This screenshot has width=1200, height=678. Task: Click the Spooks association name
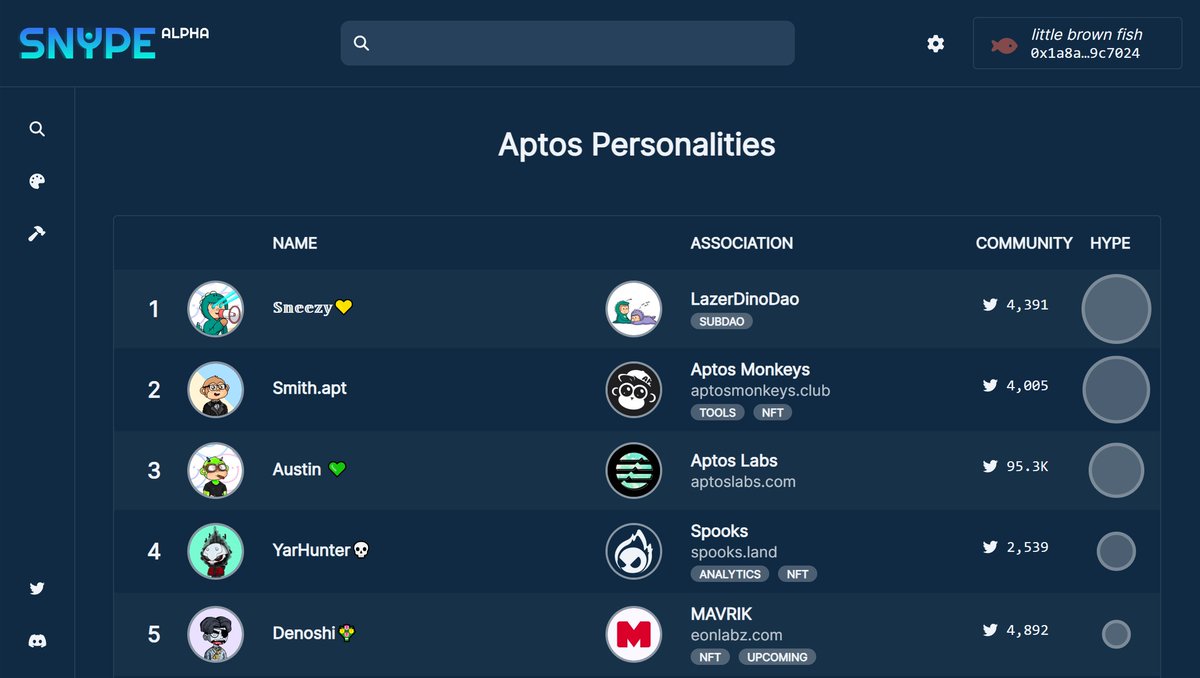pos(719,531)
